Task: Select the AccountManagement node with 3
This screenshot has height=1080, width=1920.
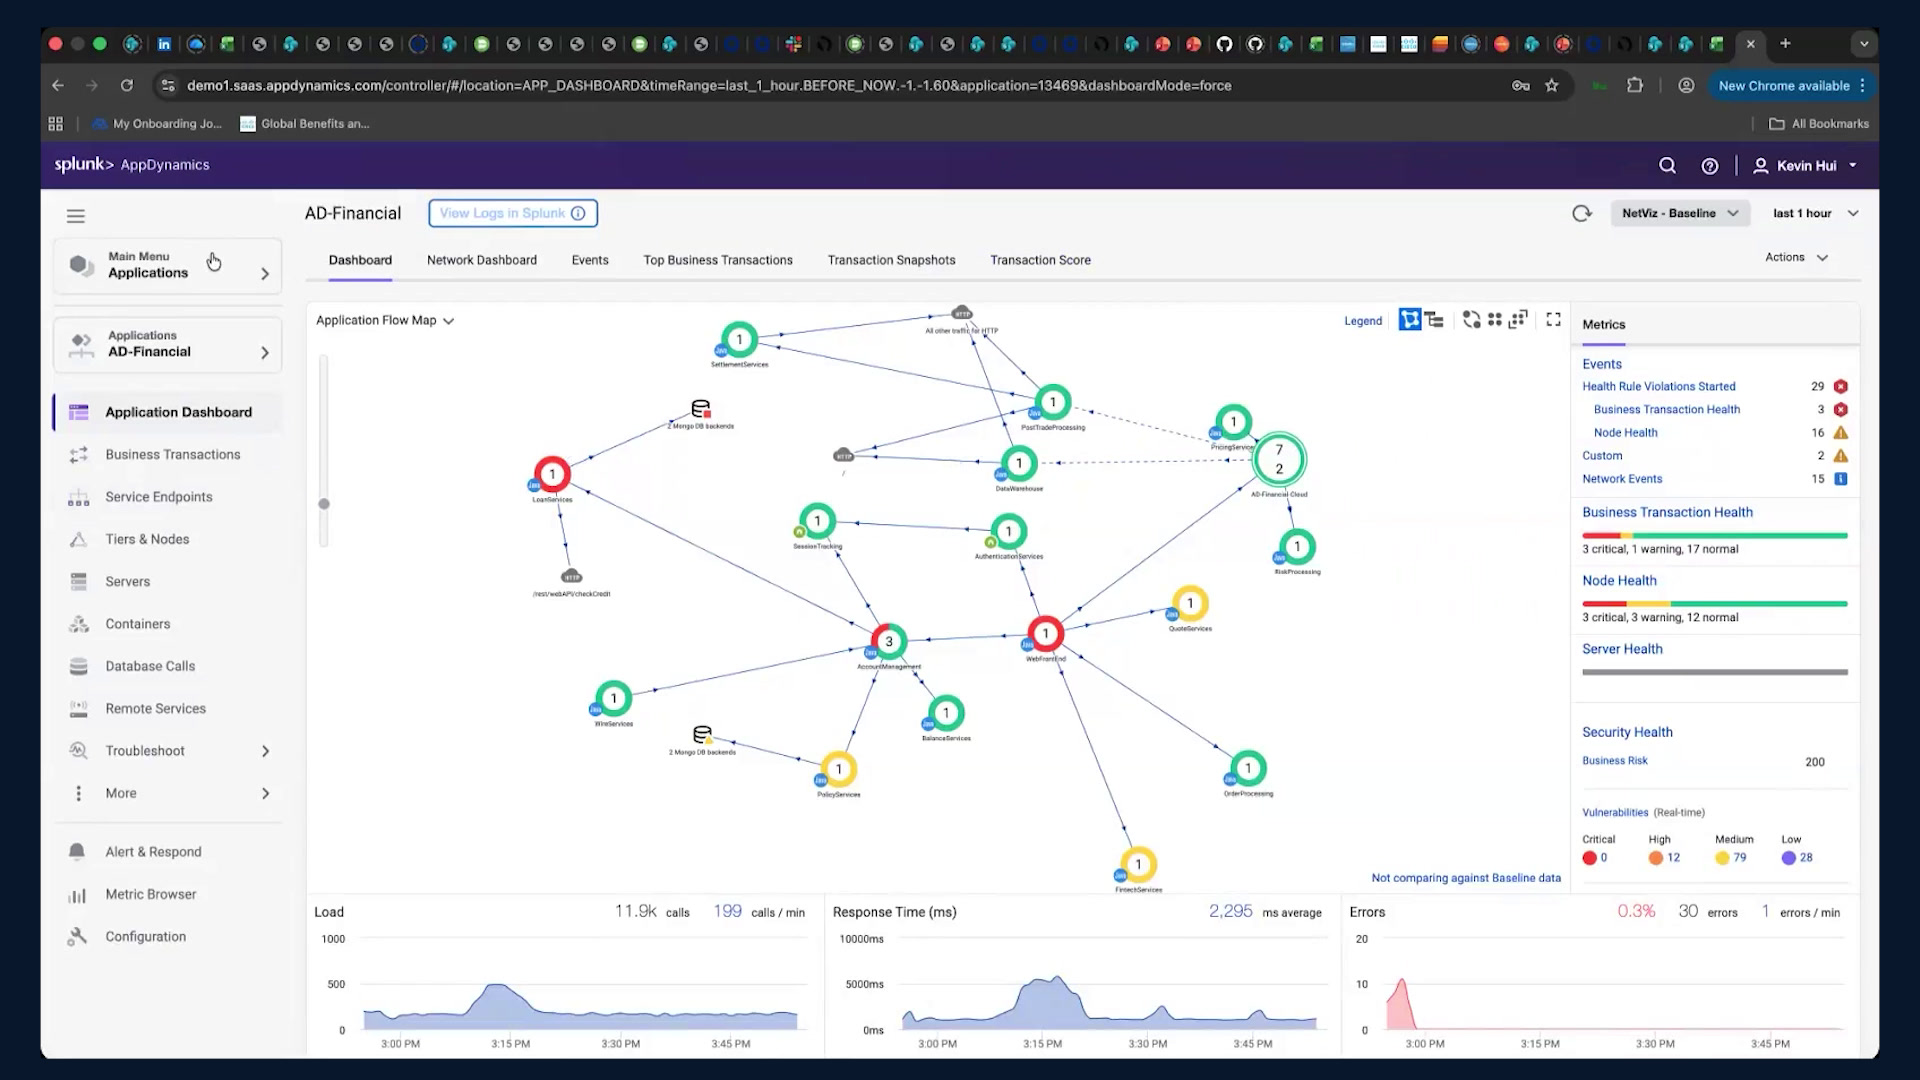Action: (888, 642)
